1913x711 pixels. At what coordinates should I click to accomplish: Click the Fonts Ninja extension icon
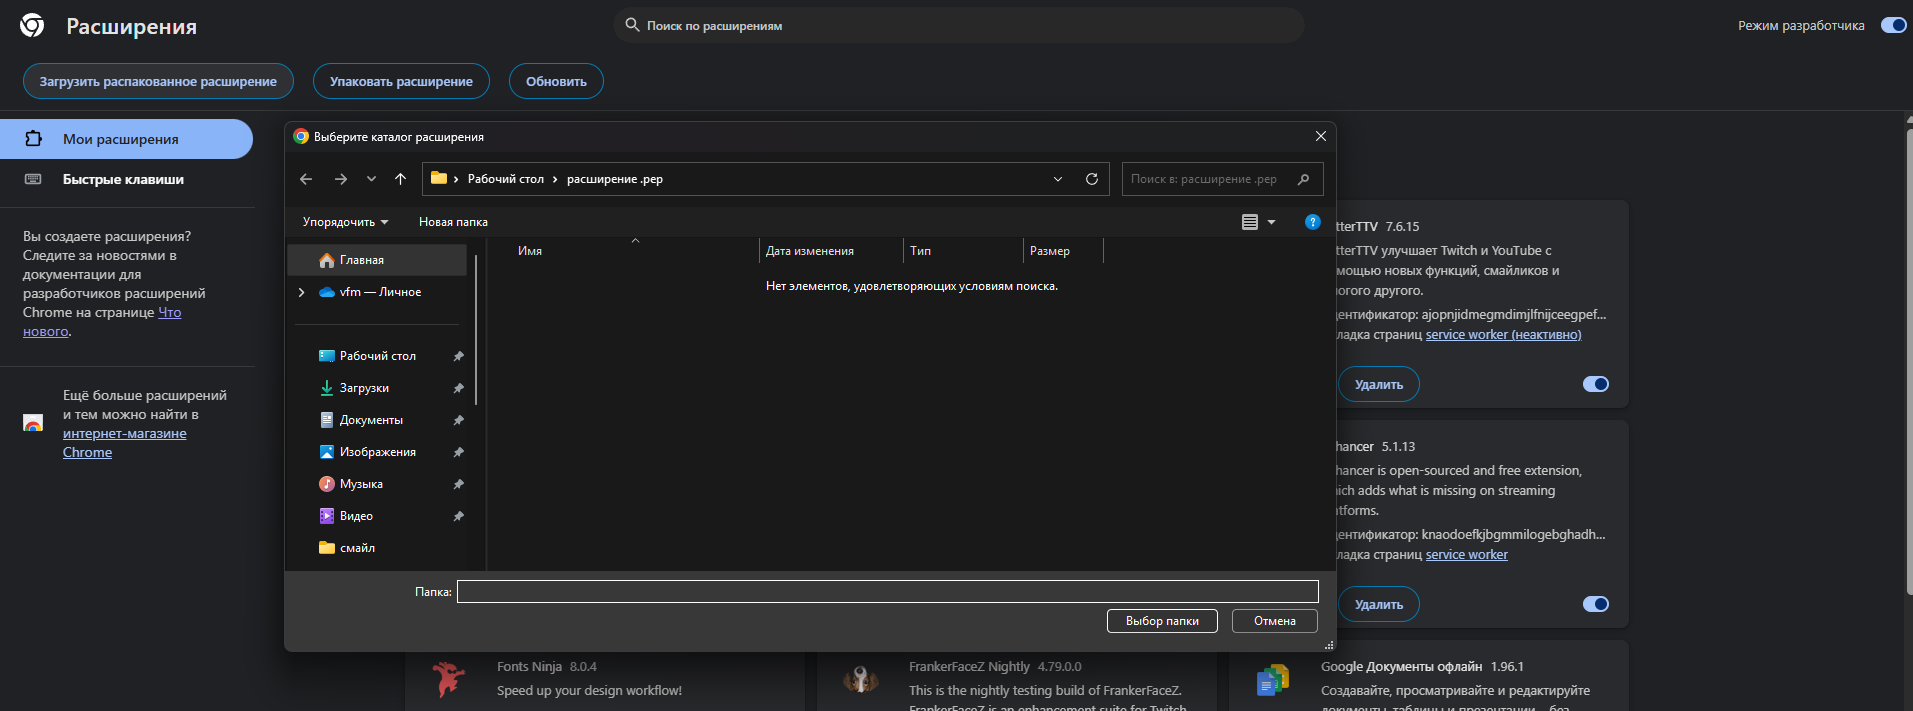point(449,679)
